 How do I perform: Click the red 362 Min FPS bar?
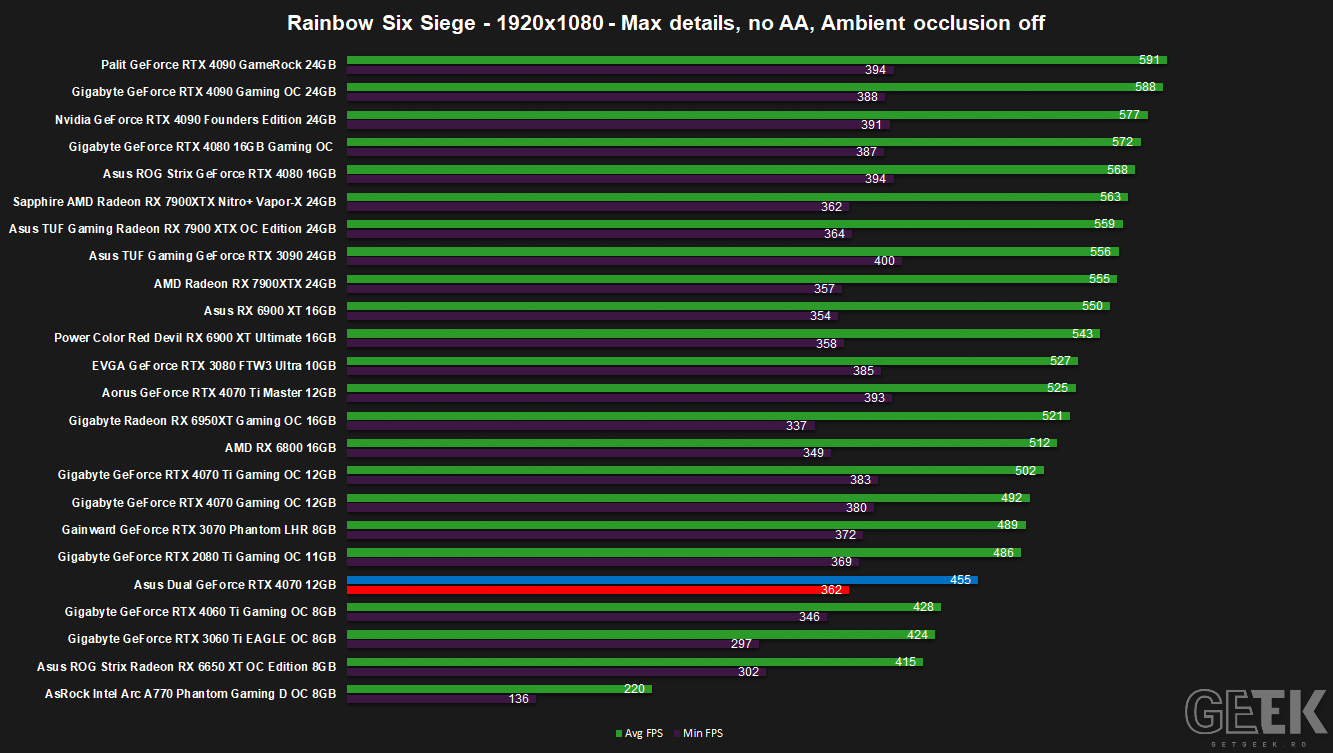point(598,590)
